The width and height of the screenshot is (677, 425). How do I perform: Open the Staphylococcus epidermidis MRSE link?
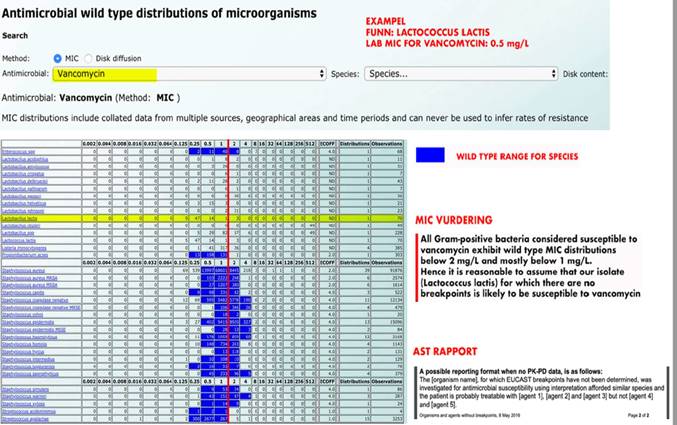click(x=34, y=330)
